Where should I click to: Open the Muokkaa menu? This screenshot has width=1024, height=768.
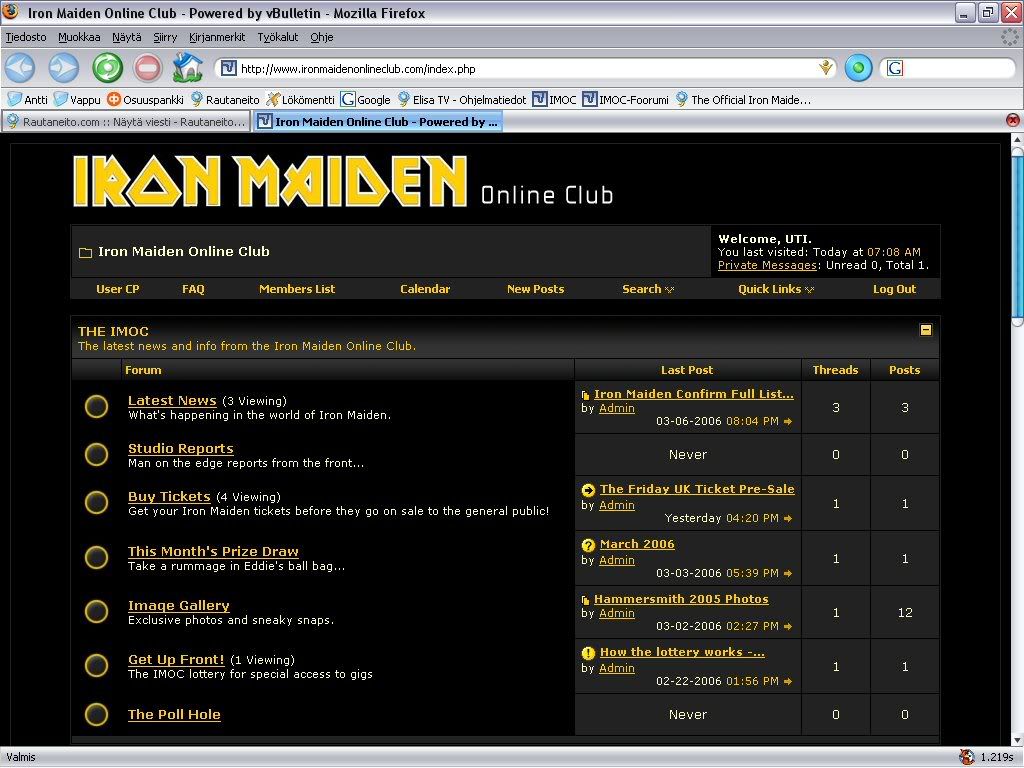click(x=79, y=37)
